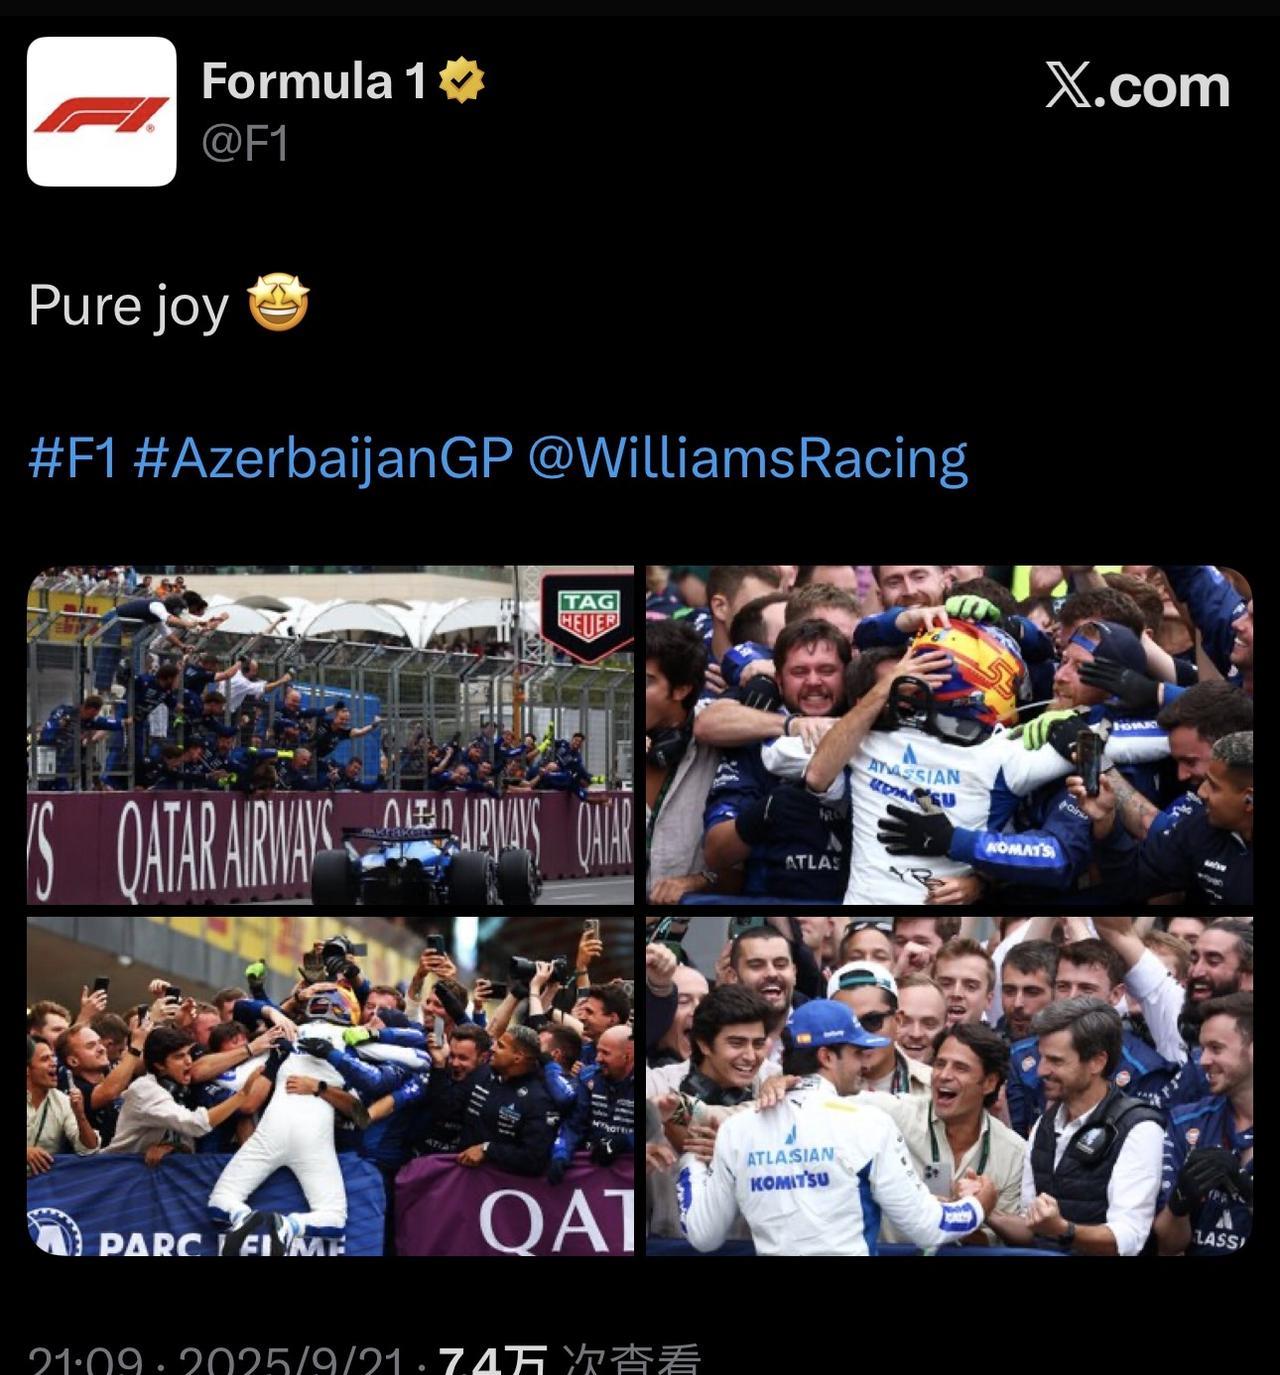
Task: Open the driver greeting crowd photo
Action: 949,1086
